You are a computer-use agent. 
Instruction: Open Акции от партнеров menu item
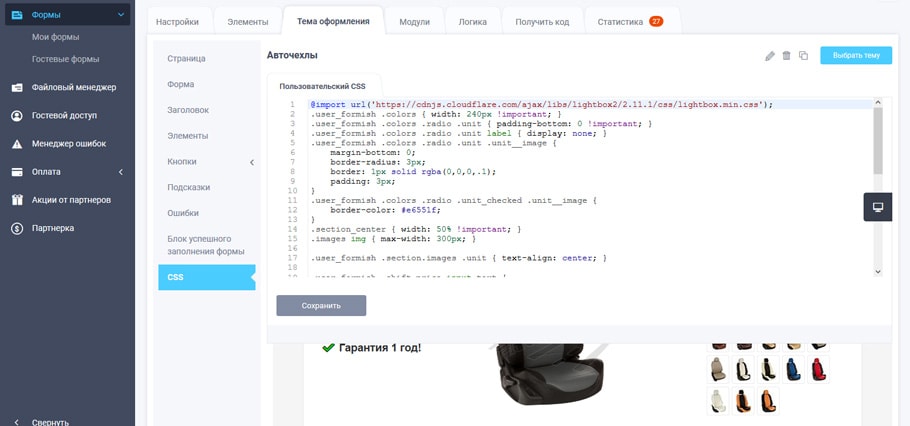tap(71, 200)
